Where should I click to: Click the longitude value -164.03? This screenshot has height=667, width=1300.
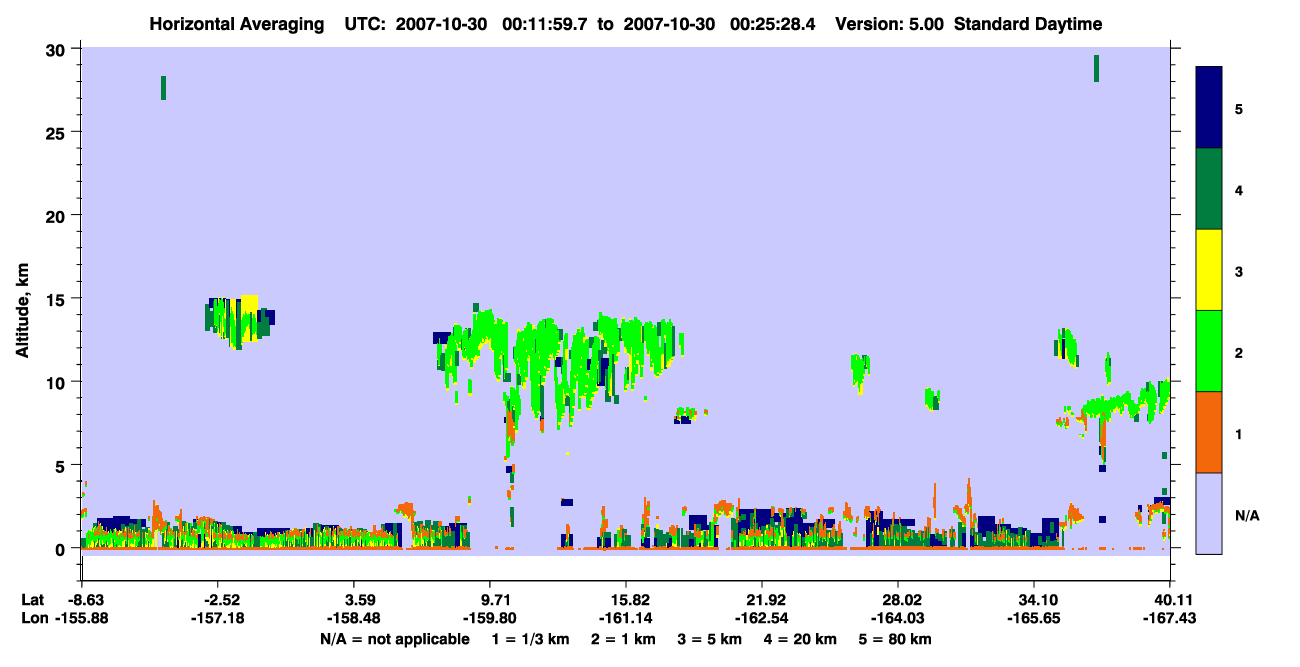coord(898,619)
